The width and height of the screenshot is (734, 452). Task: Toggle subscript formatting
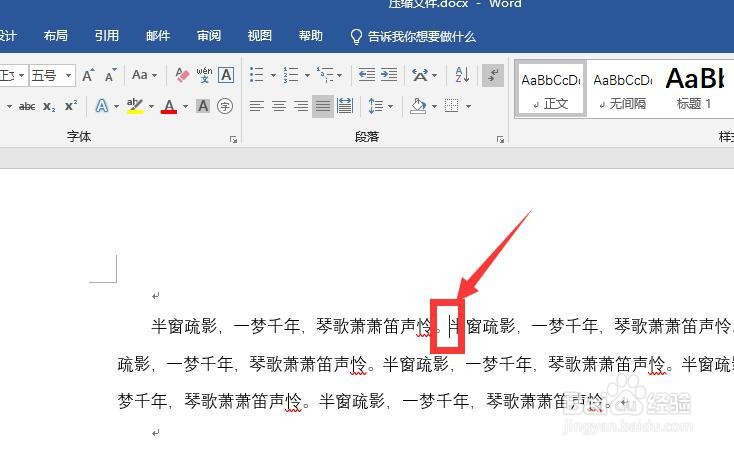pyautogui.click(x=49, y=106)
